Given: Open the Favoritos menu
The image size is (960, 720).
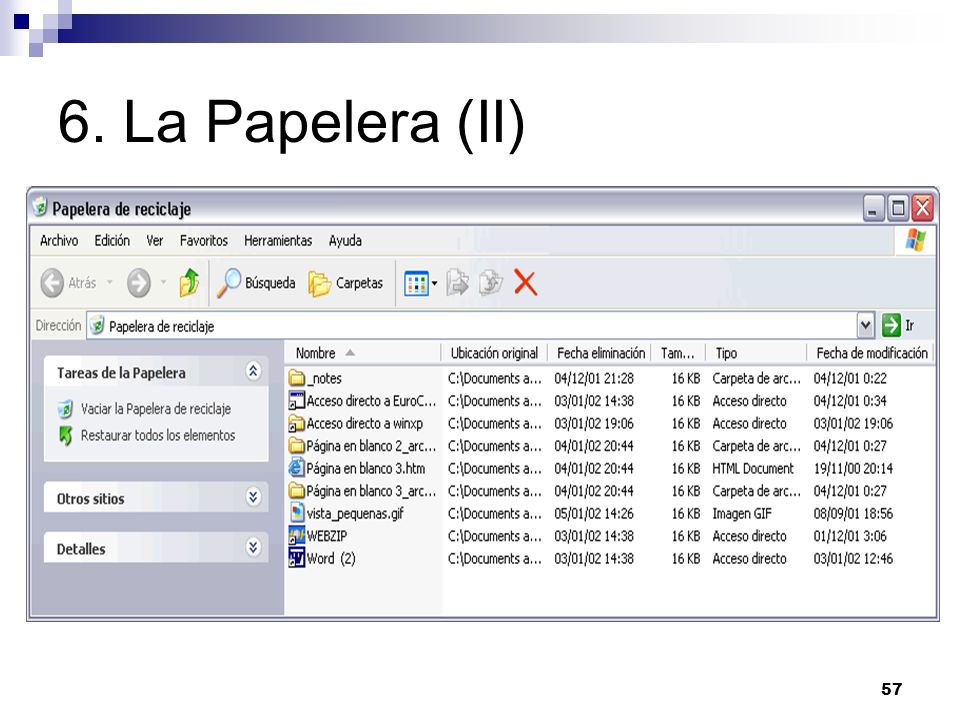Looking at the screenshot, I should [x=203, y=241].
